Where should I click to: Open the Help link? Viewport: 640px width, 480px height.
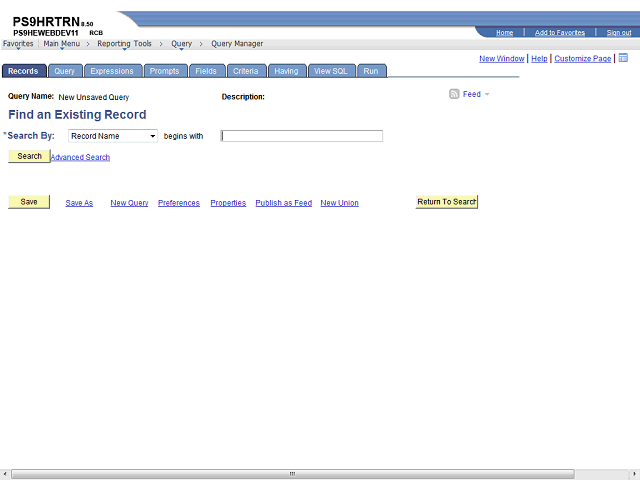coord(539,58)
